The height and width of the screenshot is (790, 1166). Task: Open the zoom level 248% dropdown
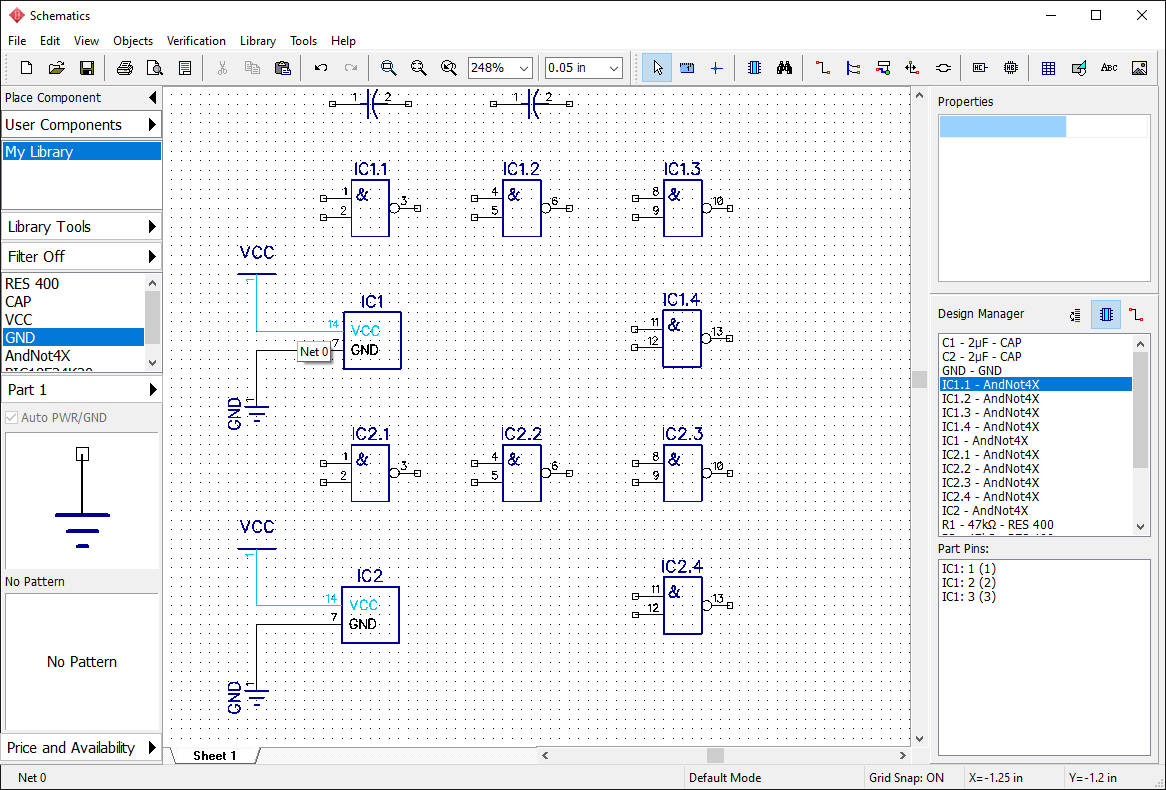524,68
